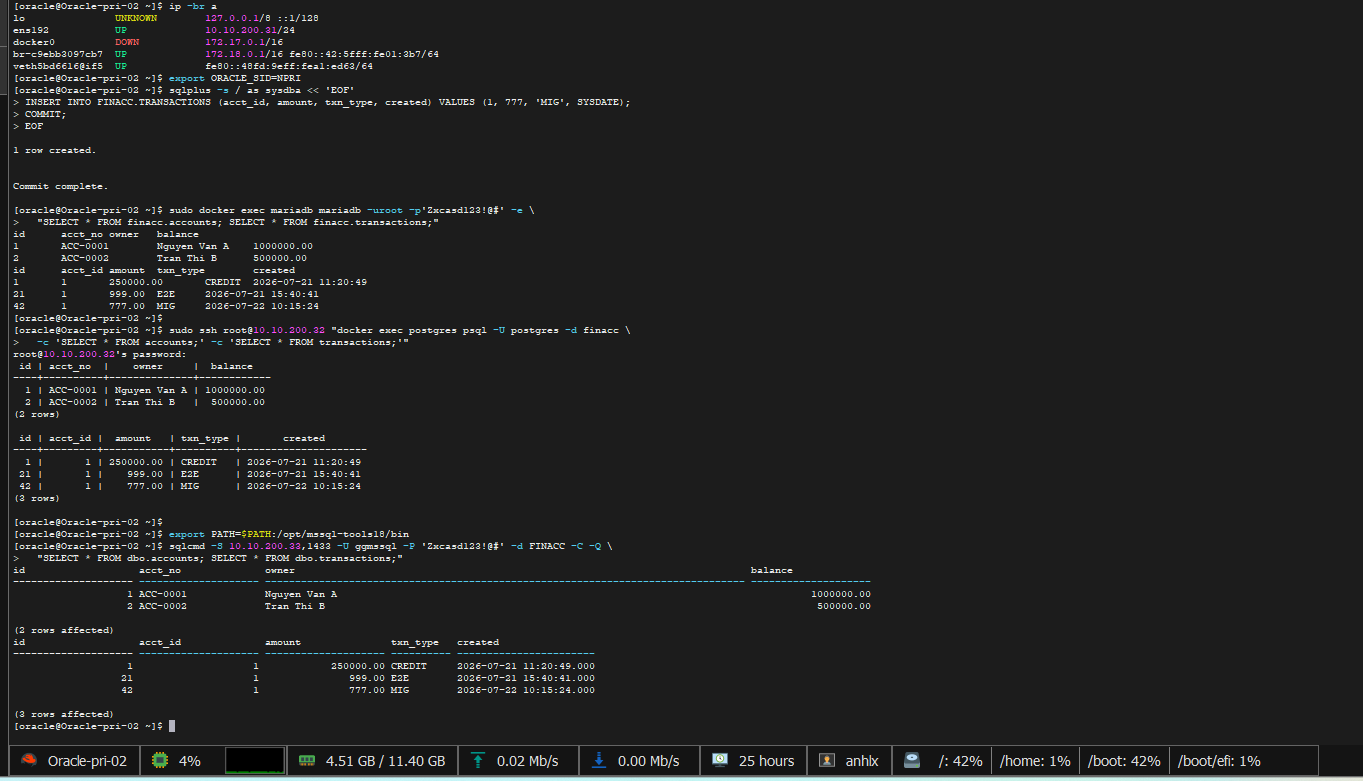Click the br-c9ebb3097cb7 interface name

click(x=58, y=54)
